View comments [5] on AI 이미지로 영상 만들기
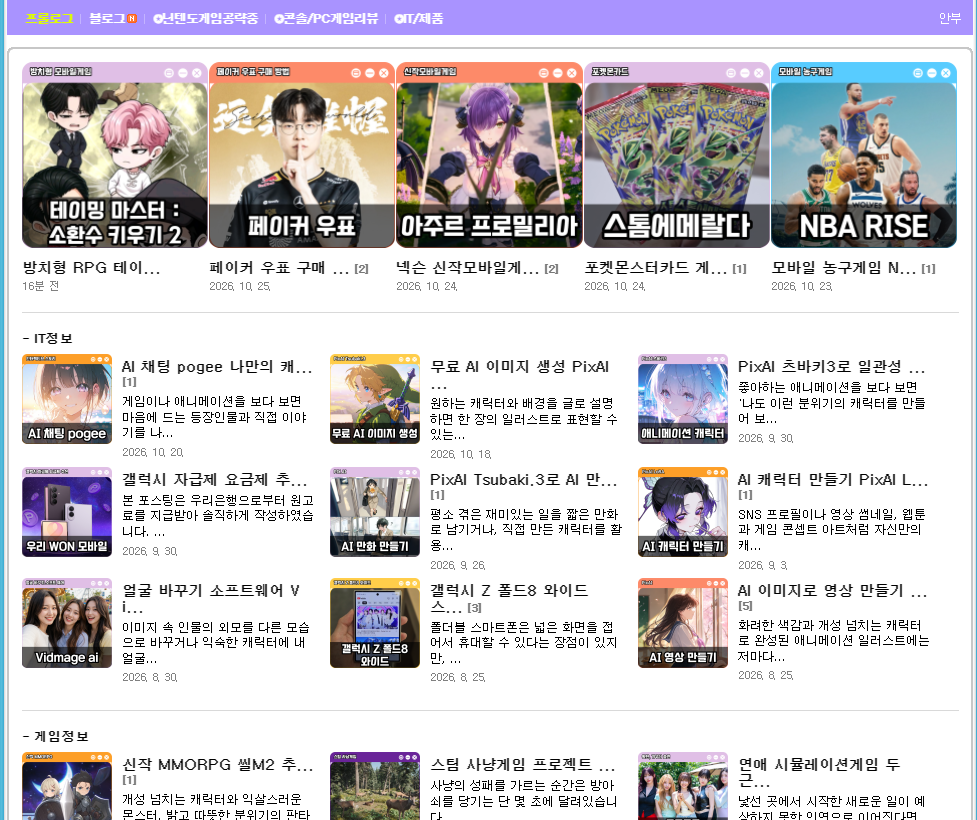This screenshot has width=977, height=820. tap(745, 606)
